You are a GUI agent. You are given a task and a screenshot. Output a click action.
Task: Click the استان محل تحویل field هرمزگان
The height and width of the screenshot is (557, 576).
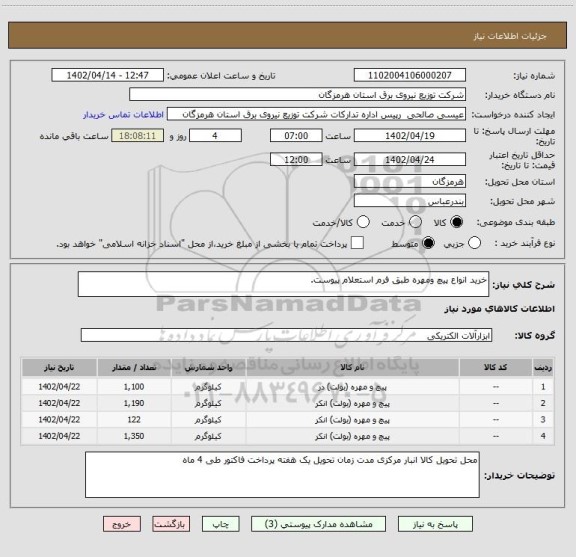click(410, 182)
